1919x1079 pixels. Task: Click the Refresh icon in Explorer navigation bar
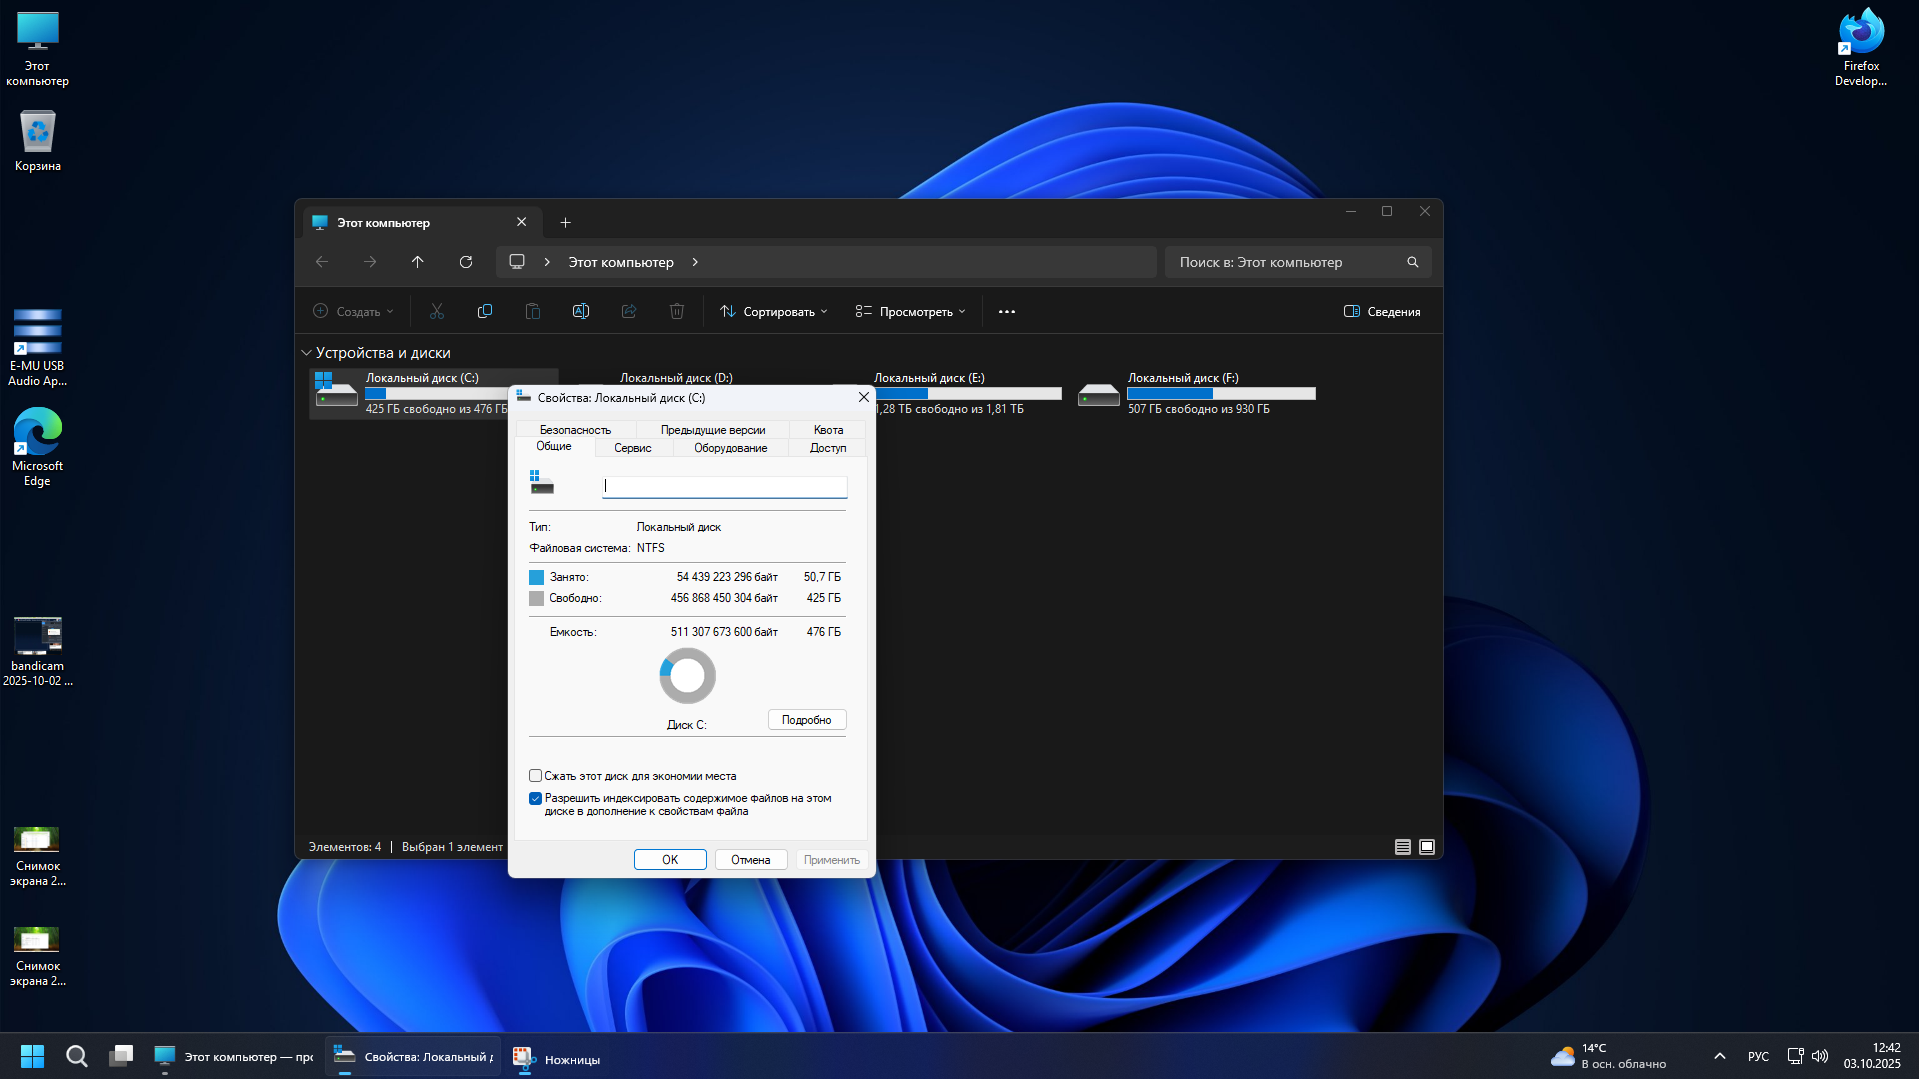pos(466,262)
